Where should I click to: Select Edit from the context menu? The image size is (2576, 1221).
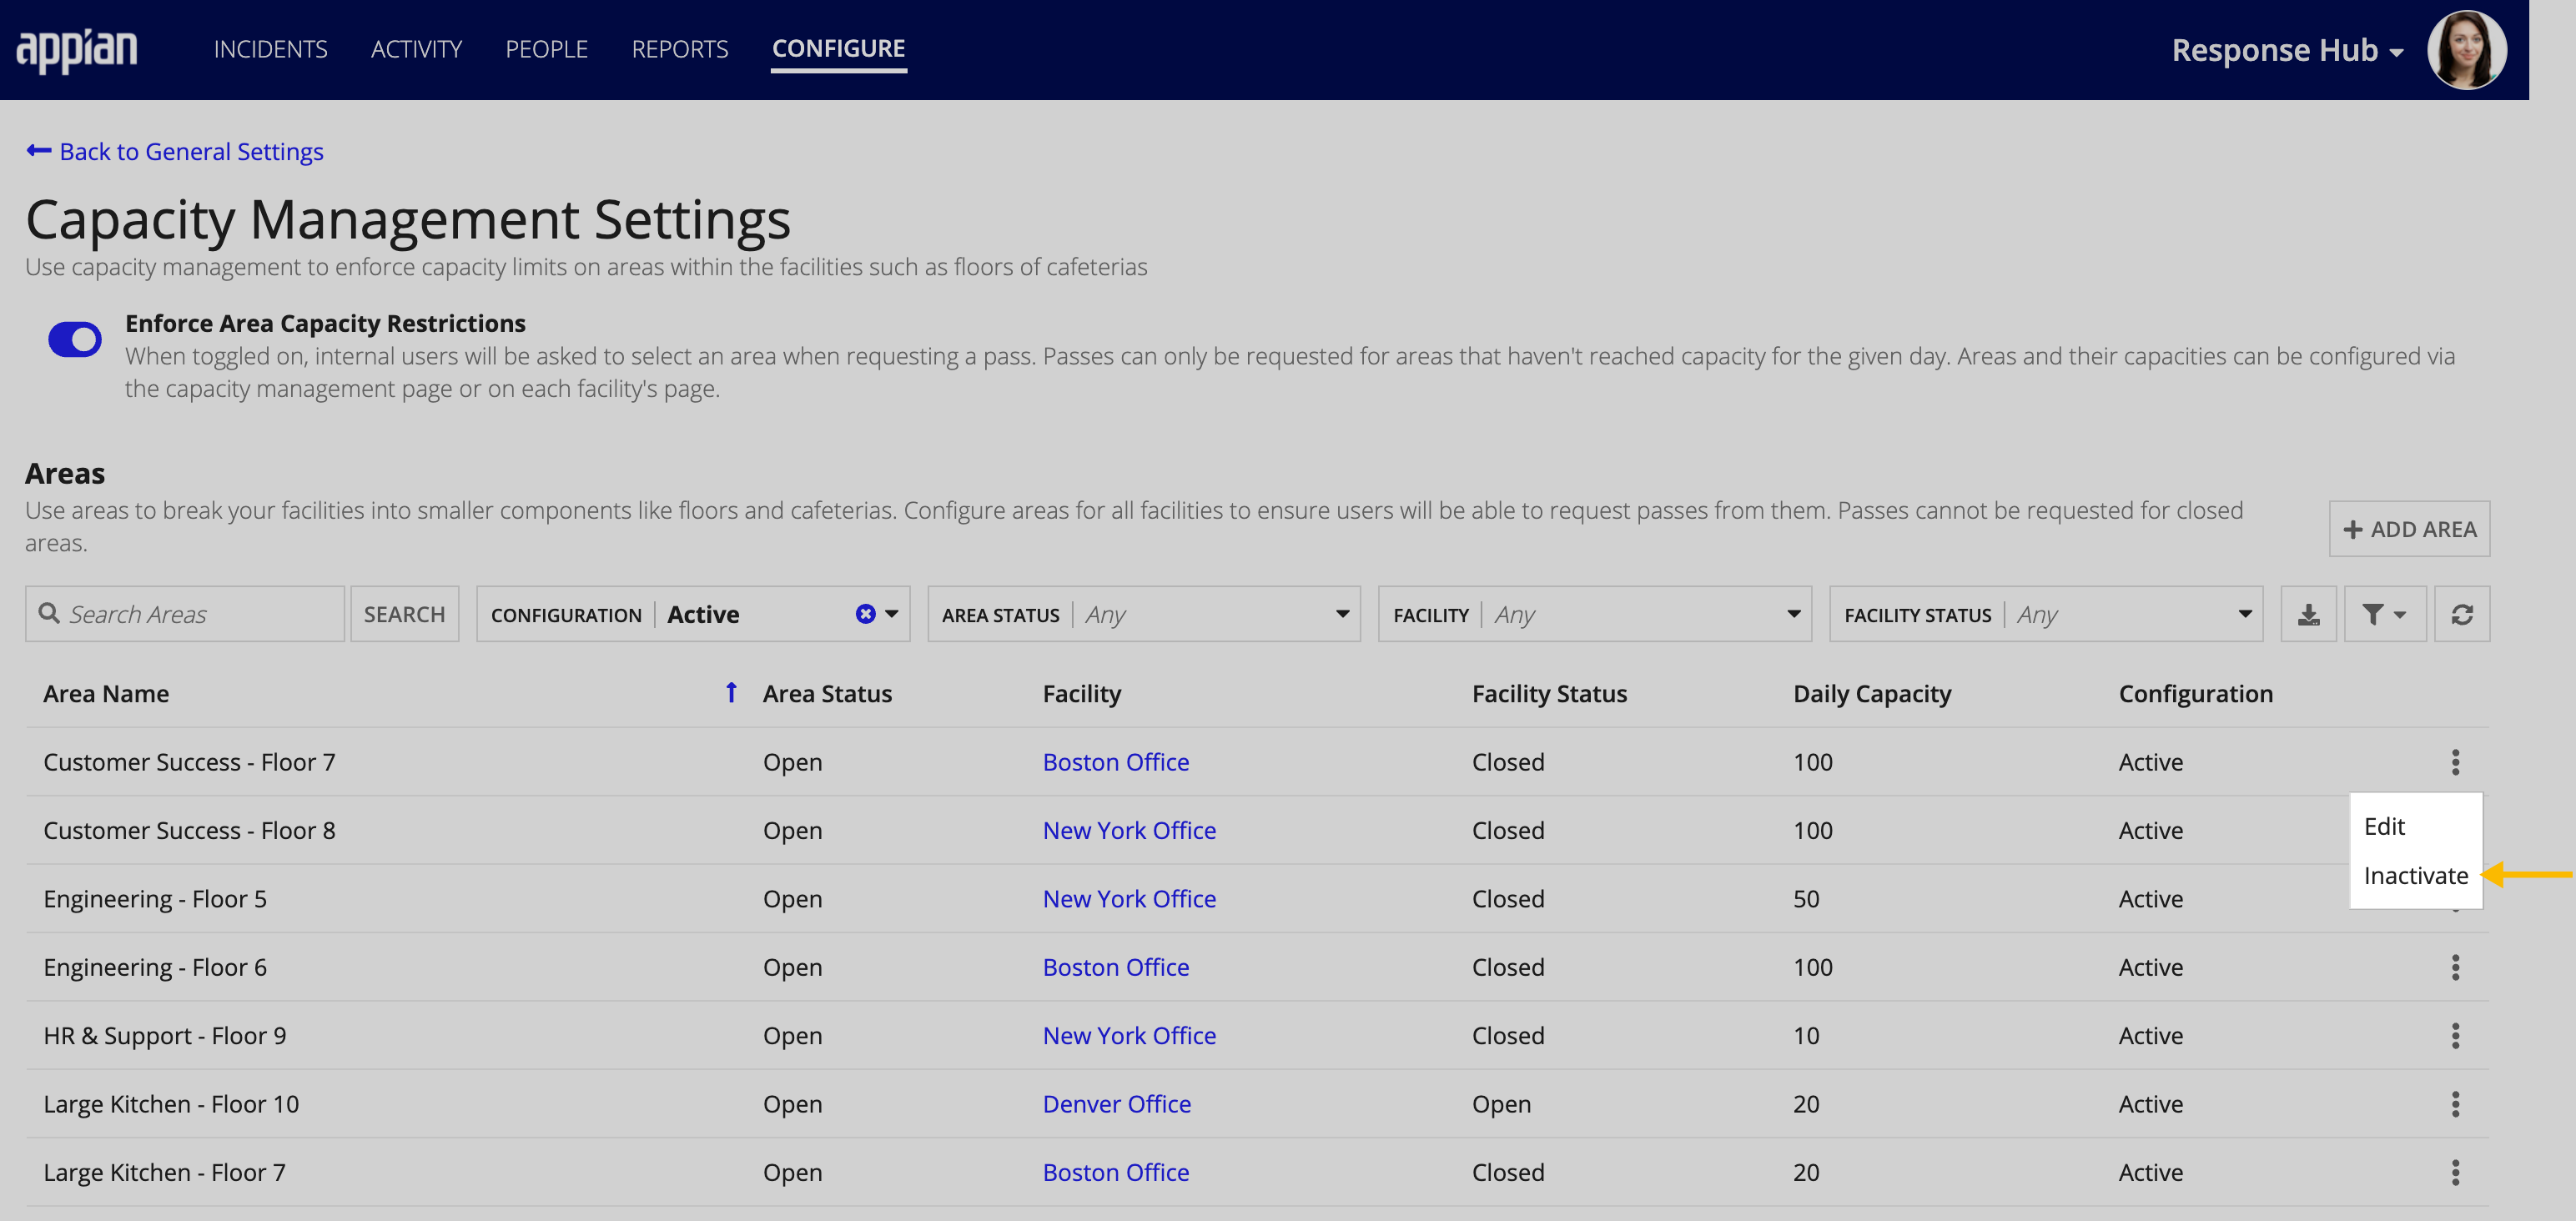tap(2384, 825)
